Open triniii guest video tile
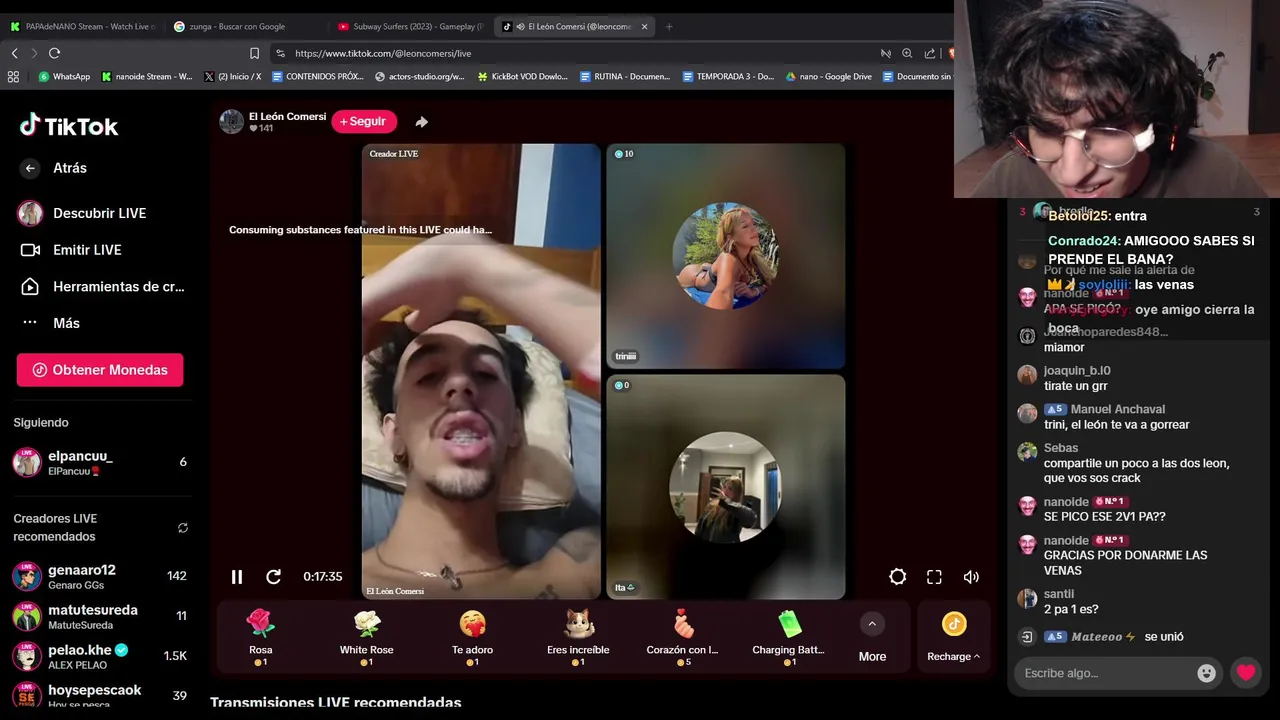 (x=726, y=256)
